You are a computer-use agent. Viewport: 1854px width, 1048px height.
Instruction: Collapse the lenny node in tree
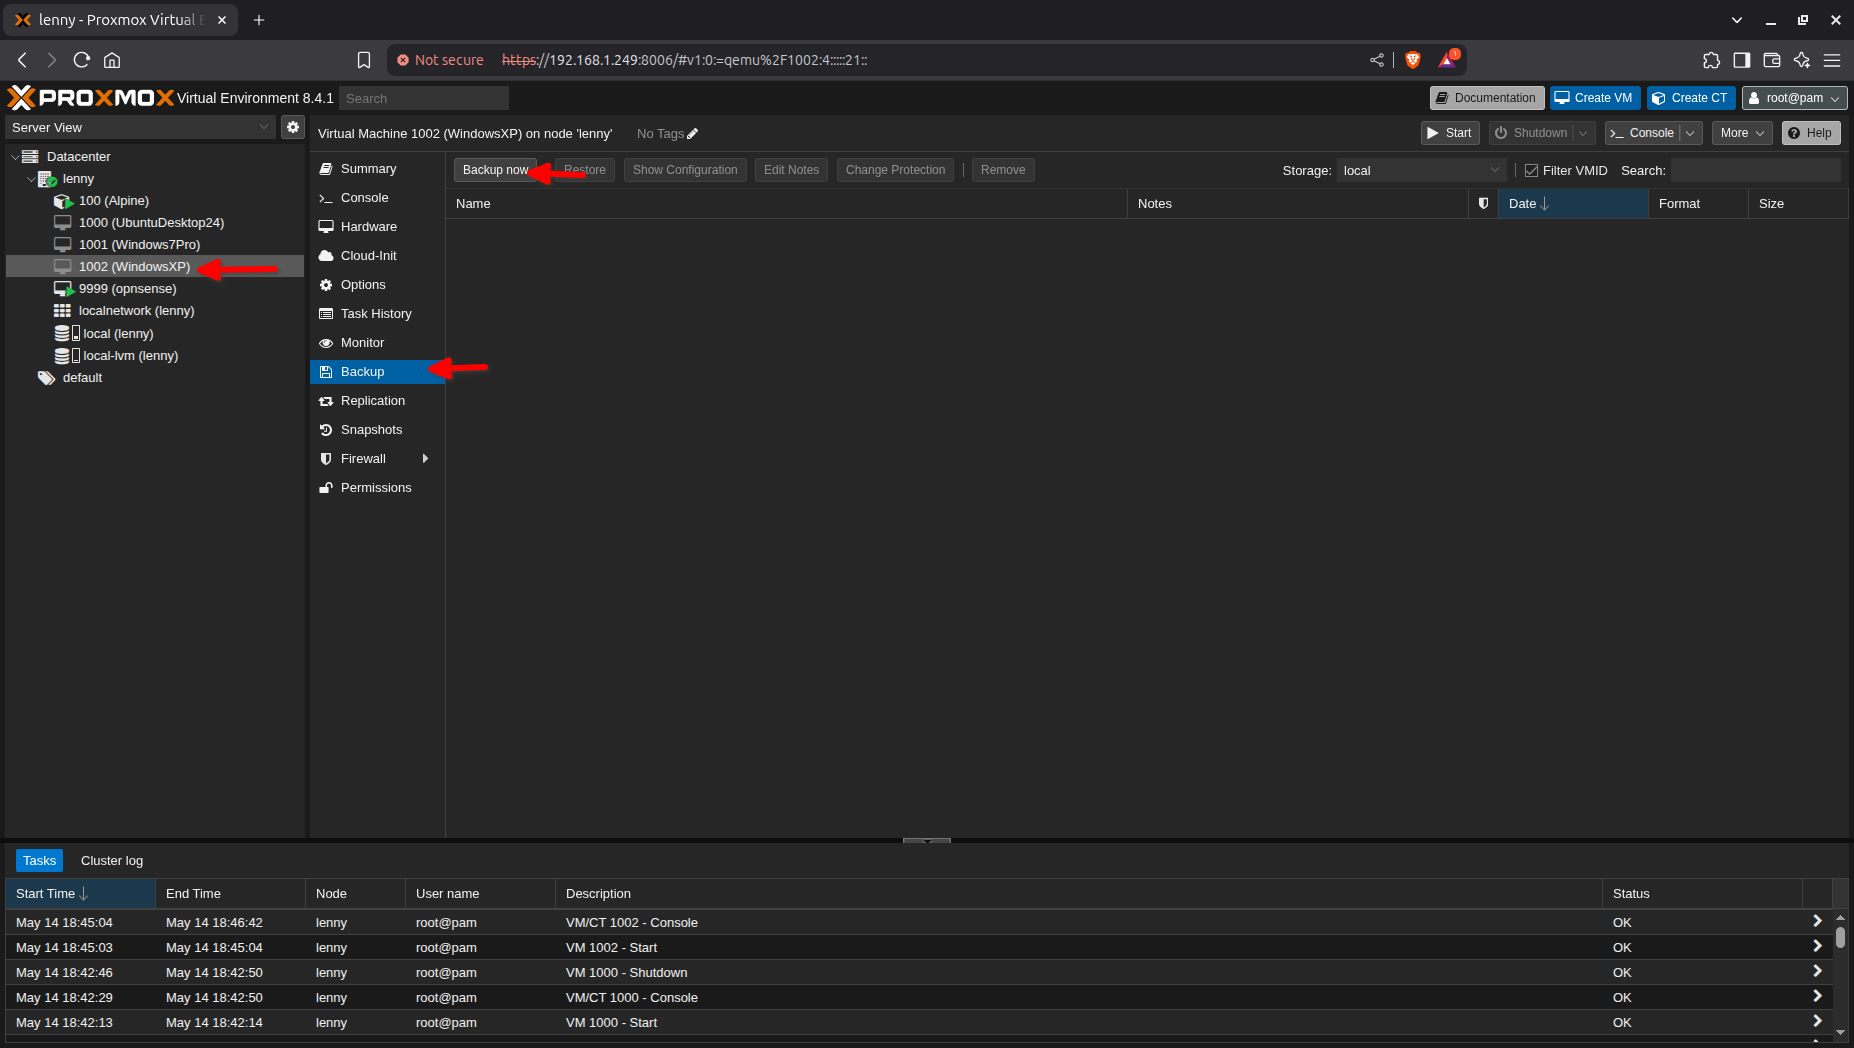[x=30, y=179]
